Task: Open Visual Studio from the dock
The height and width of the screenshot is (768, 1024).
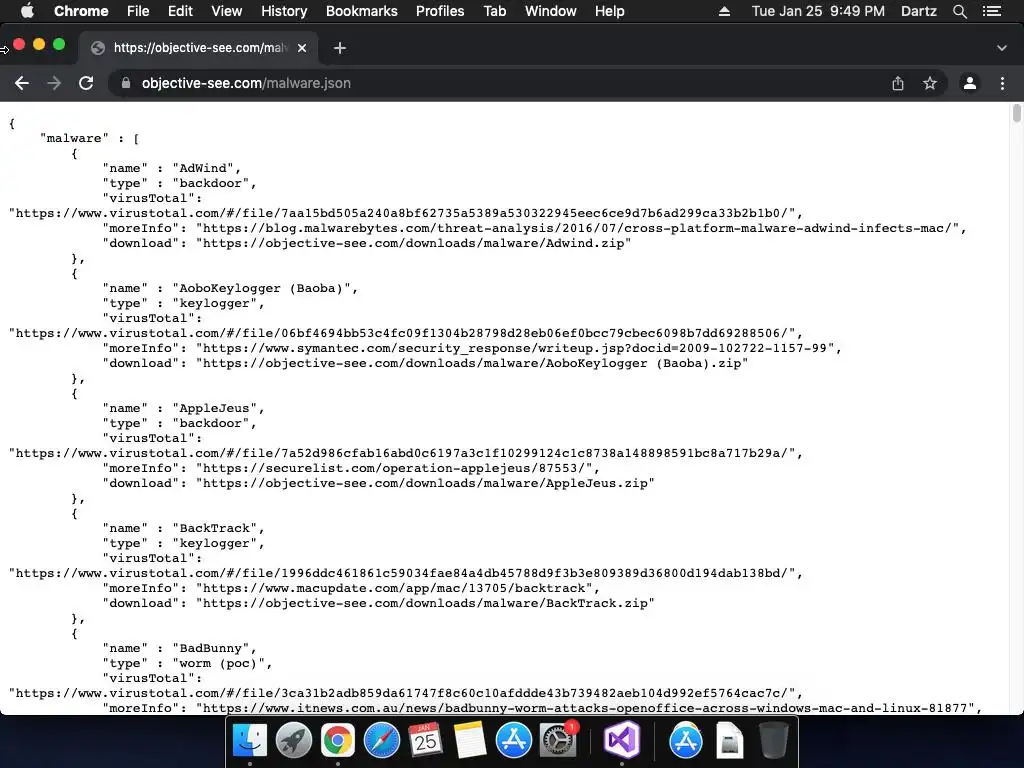Action: [622, 741]
